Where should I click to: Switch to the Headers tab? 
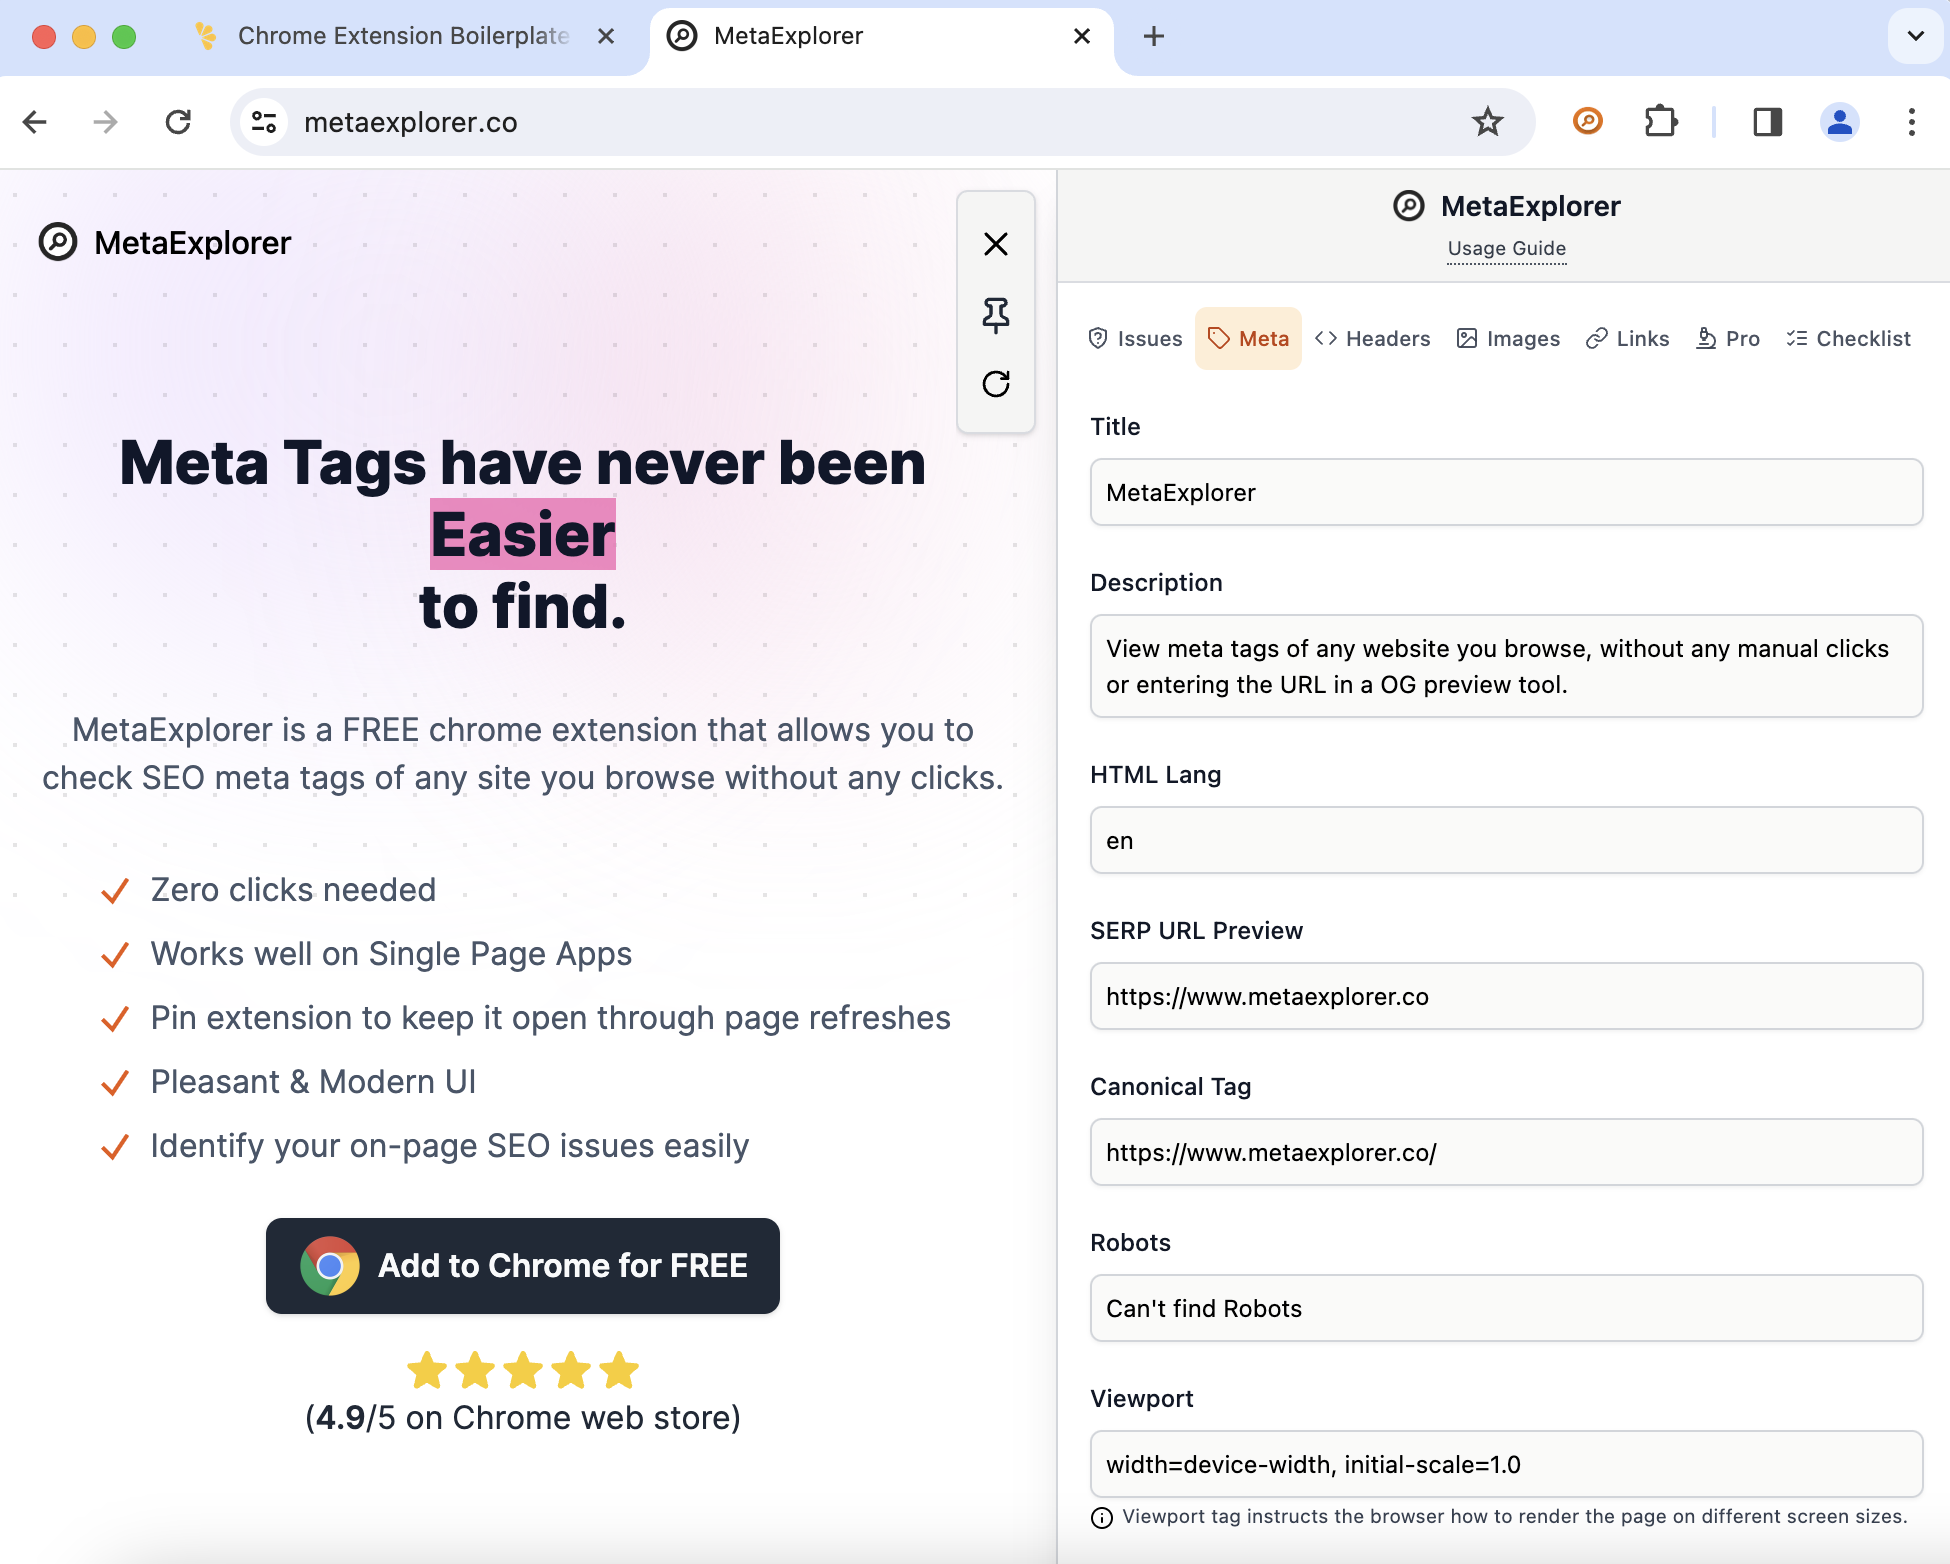pyautogui.click(x=1372, y=339)
